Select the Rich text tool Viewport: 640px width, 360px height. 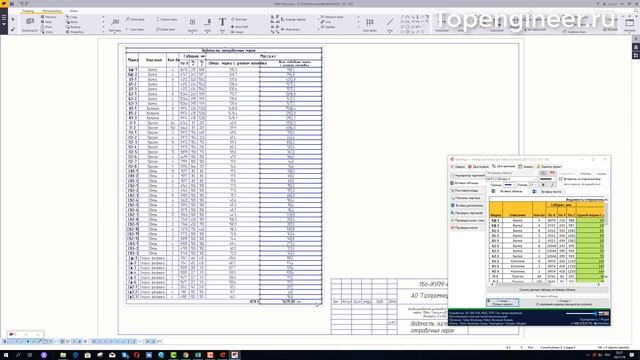pos(239,19)
